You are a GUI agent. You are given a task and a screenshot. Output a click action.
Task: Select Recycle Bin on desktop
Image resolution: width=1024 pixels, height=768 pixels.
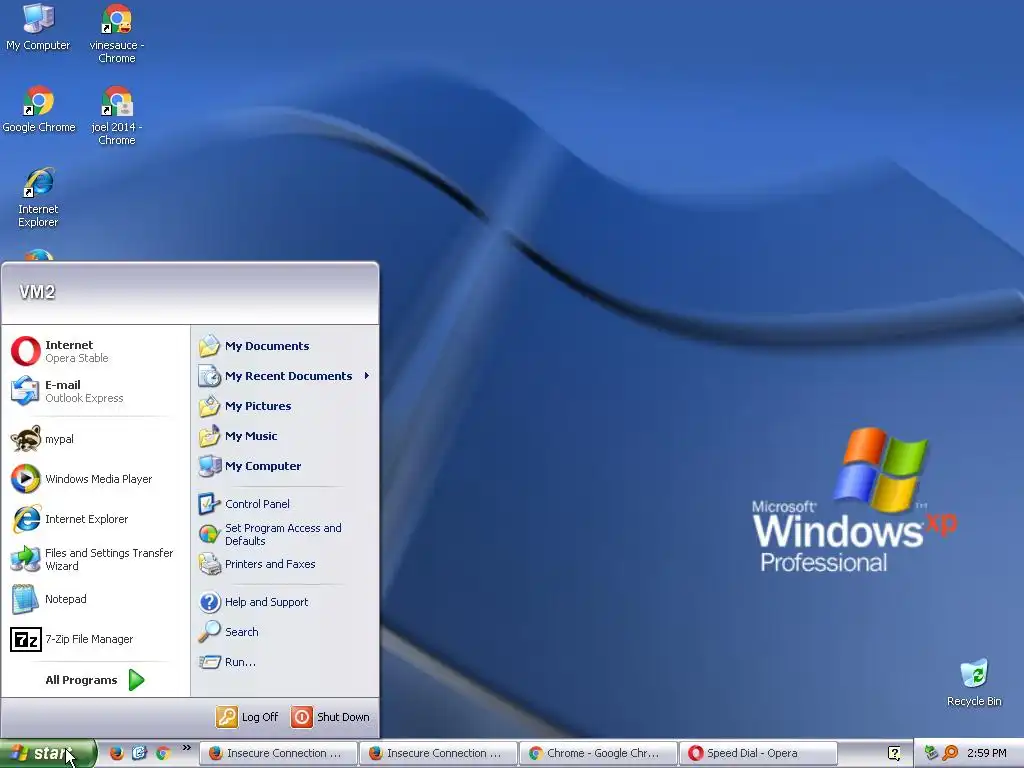tap(974, 683)
